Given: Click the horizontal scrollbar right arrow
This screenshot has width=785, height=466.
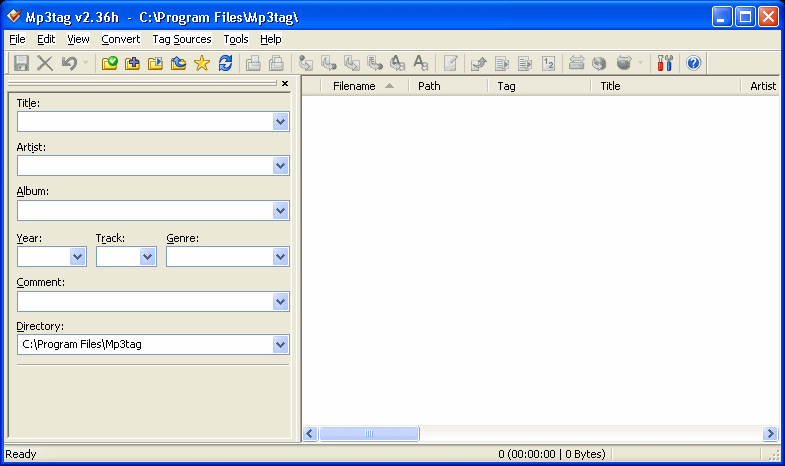Looking at the screenshot, I should point(770,433).
